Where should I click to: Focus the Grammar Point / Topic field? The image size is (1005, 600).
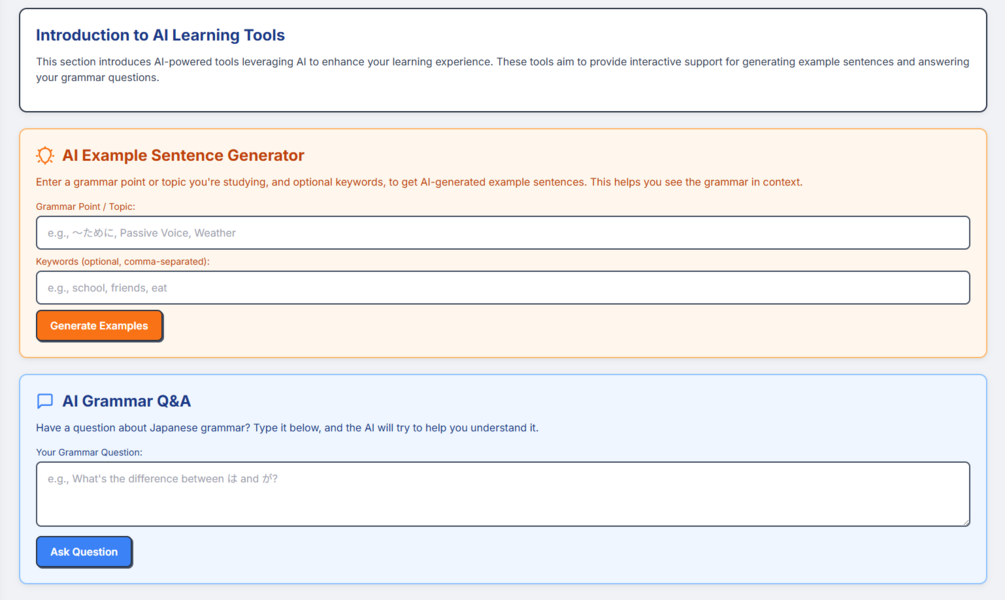(502, 233)
